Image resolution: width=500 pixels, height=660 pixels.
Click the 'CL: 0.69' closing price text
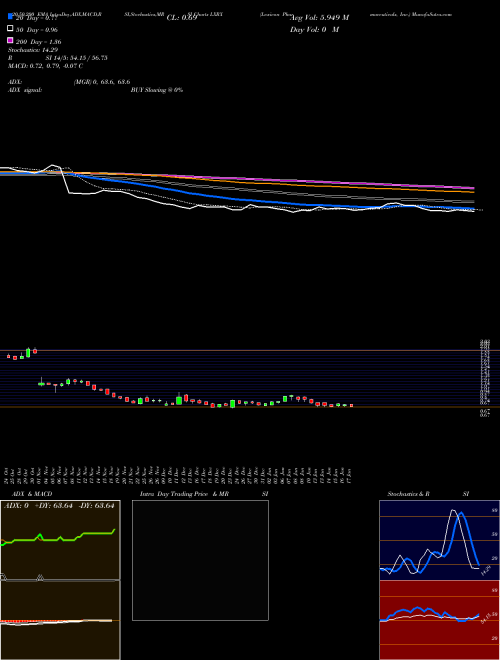[182, 18]
